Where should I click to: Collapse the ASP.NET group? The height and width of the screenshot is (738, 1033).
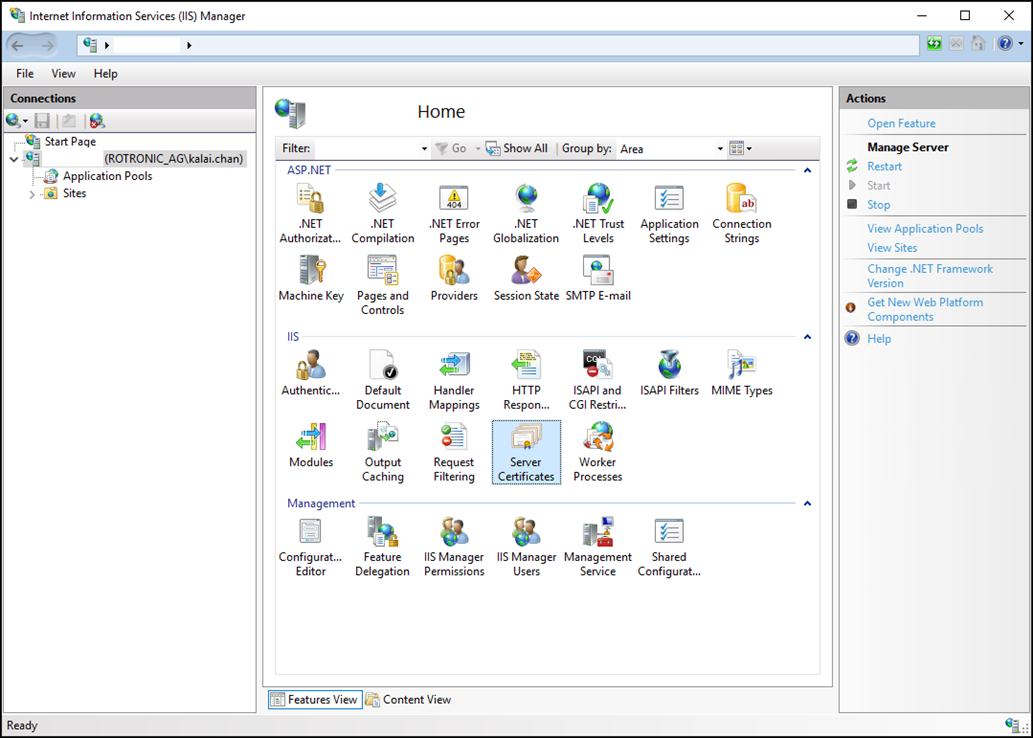[x=807, y=171]
